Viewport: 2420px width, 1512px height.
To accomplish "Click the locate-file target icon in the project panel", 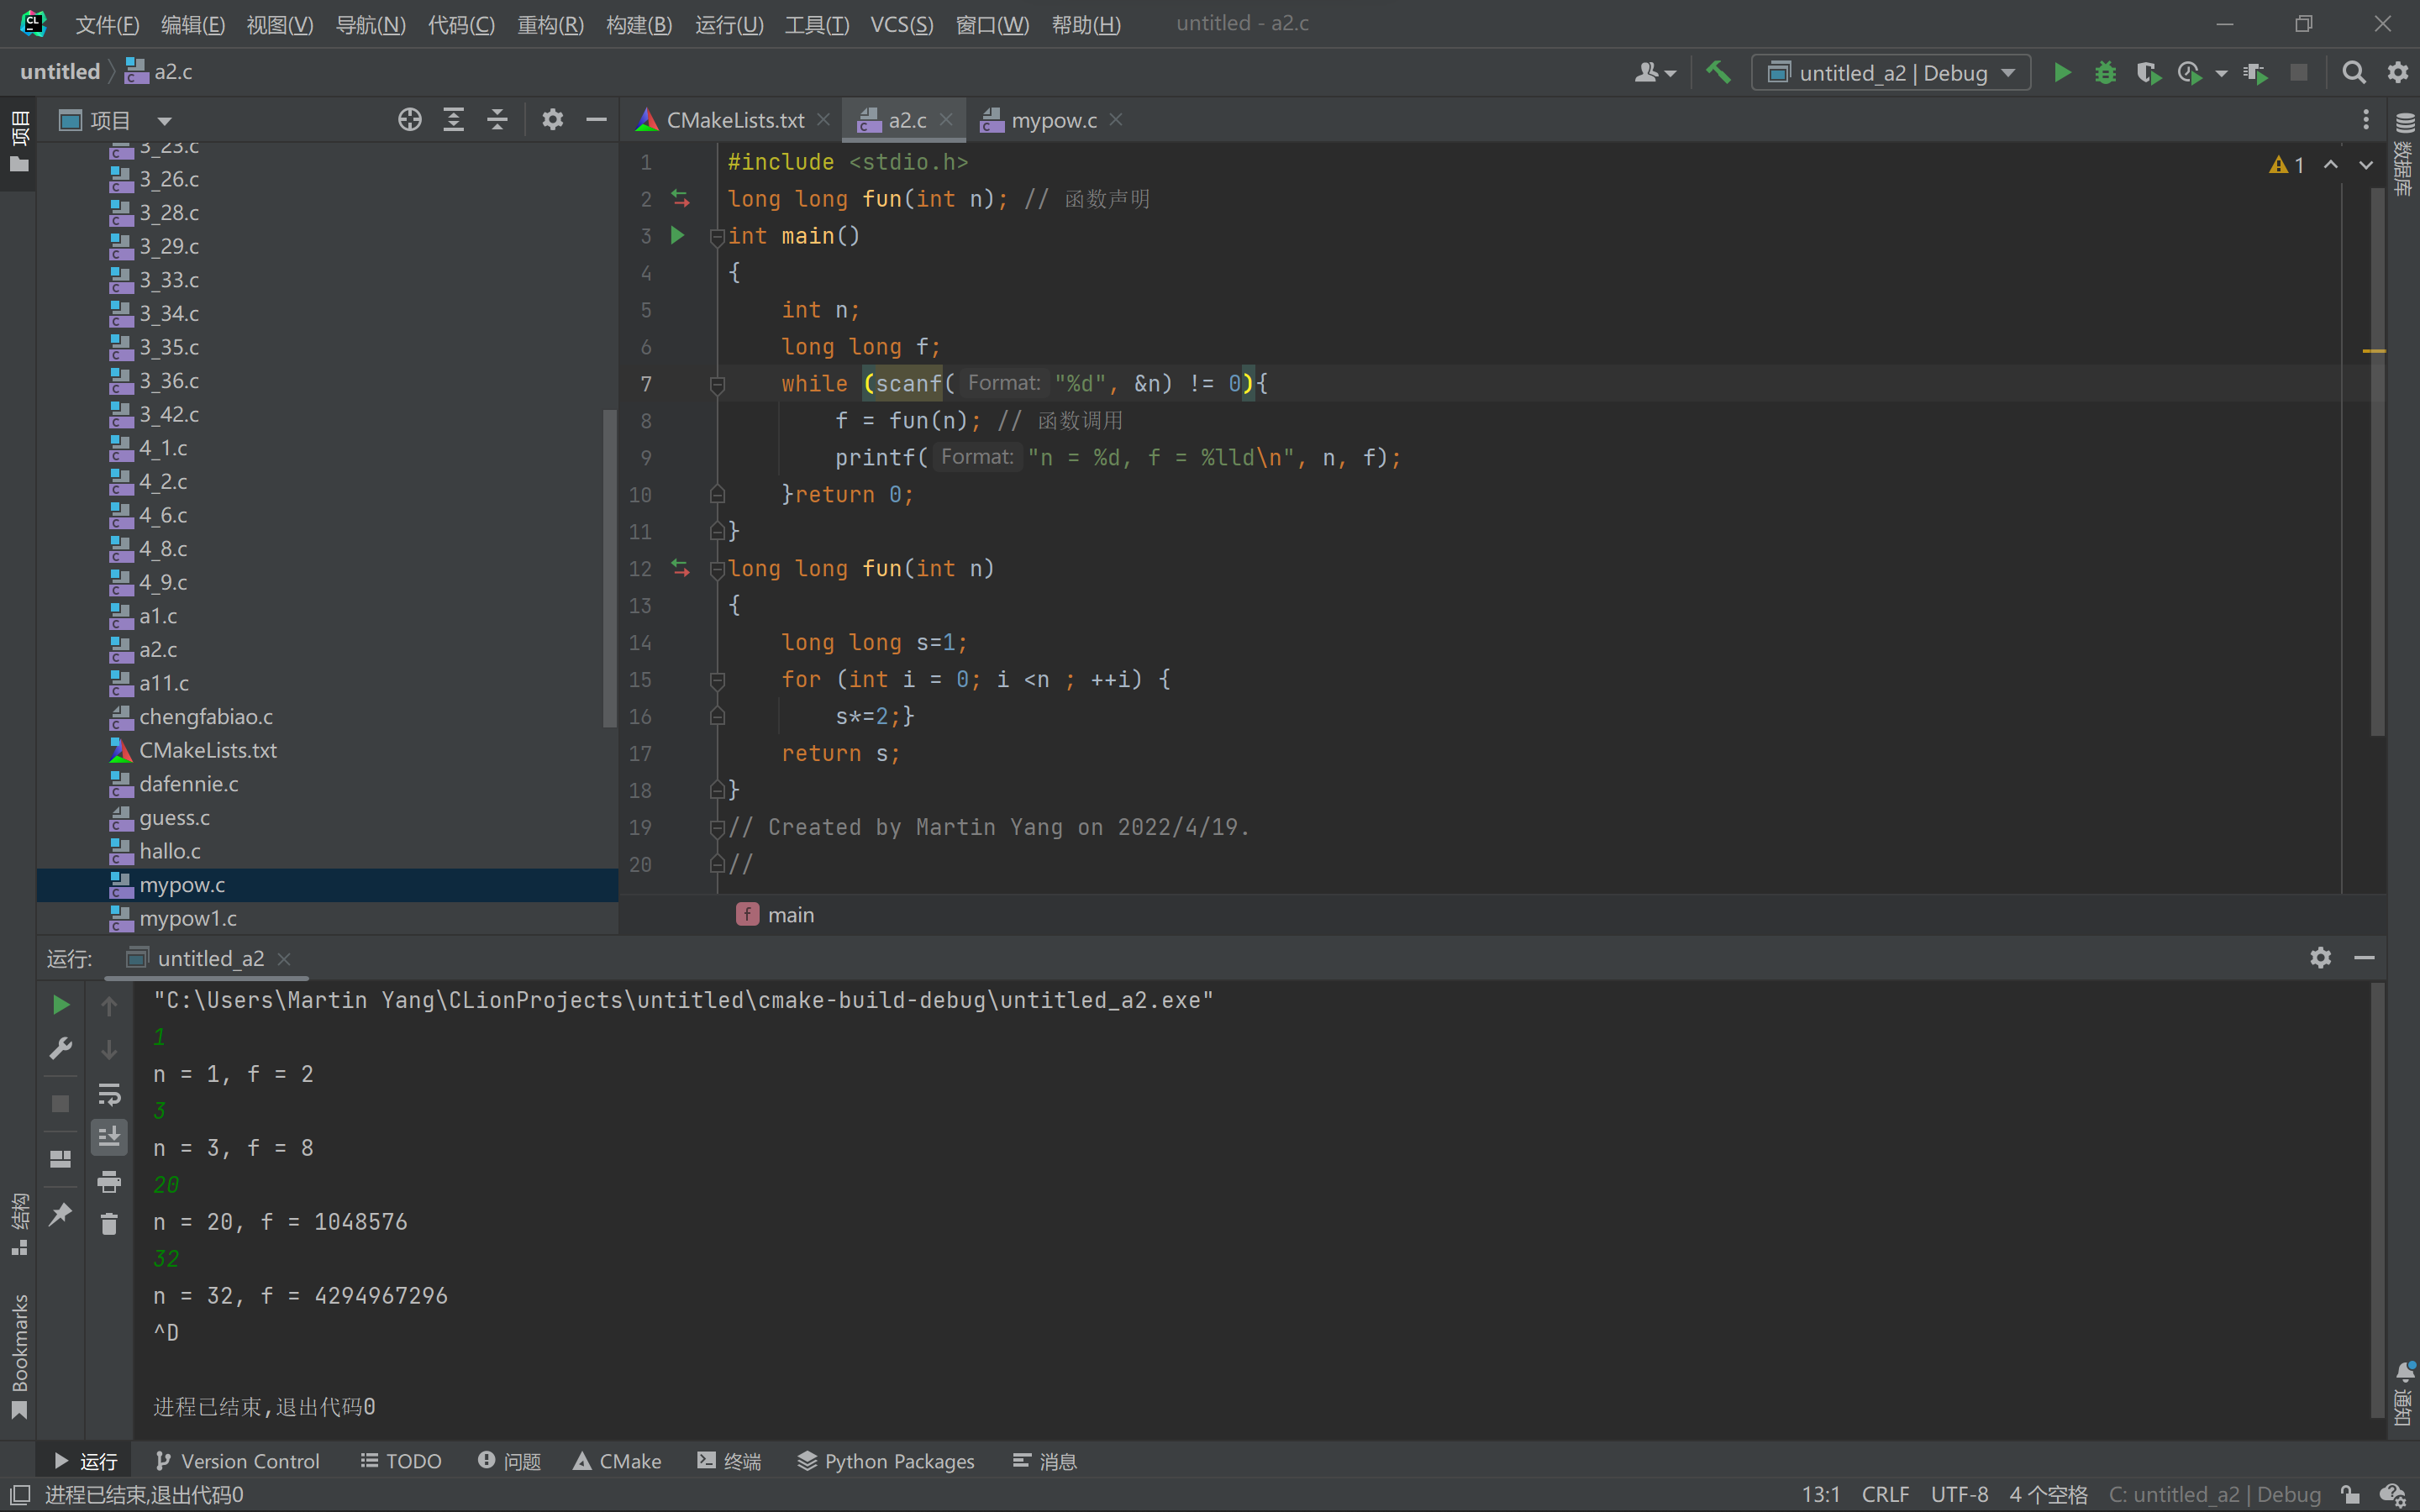I will click(409, 120).
